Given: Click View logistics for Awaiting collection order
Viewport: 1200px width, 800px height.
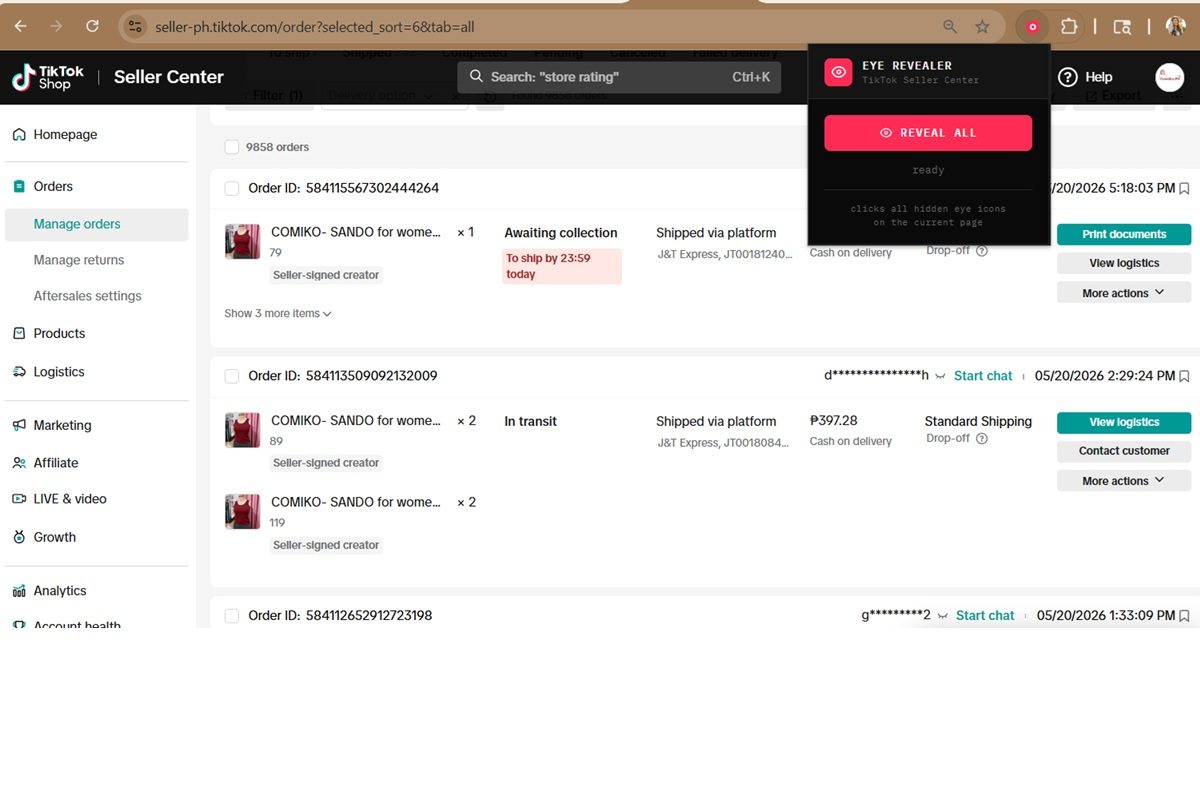Looking at the screenshot, I should (x=1123, y=263).
